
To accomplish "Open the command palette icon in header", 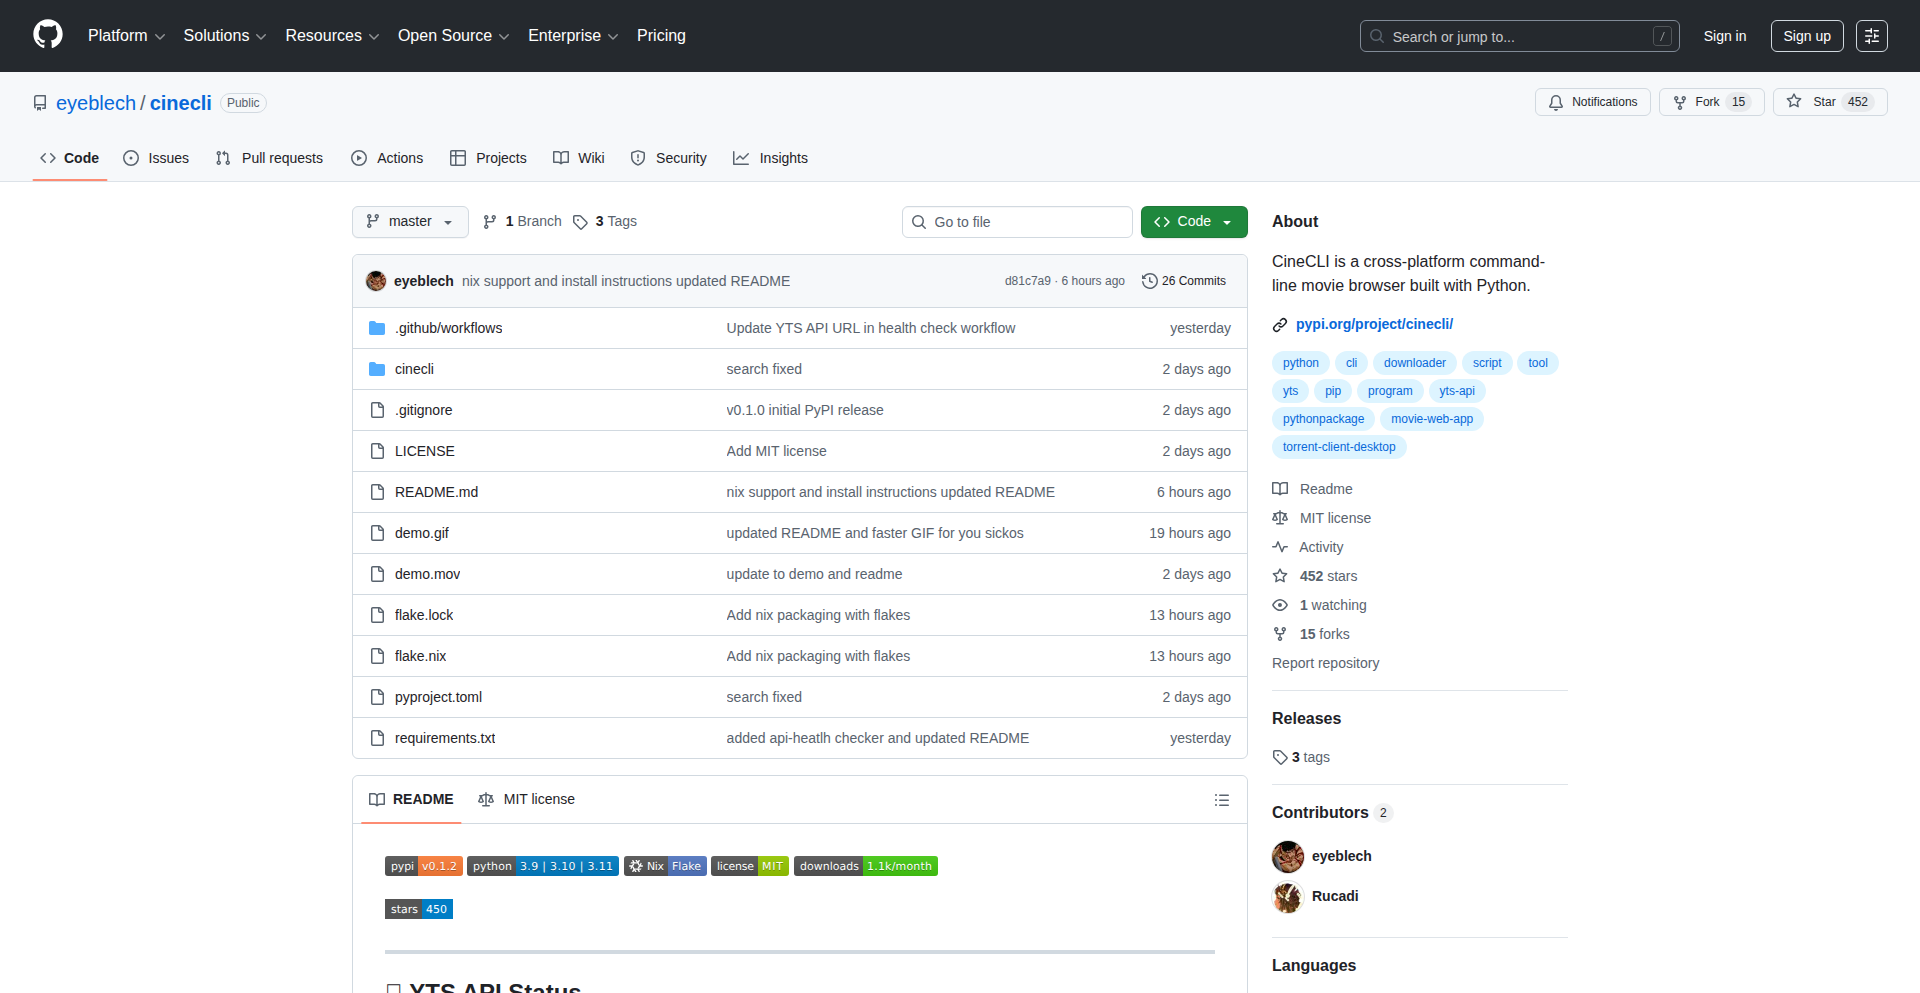I will click(x=1872, y=36).
